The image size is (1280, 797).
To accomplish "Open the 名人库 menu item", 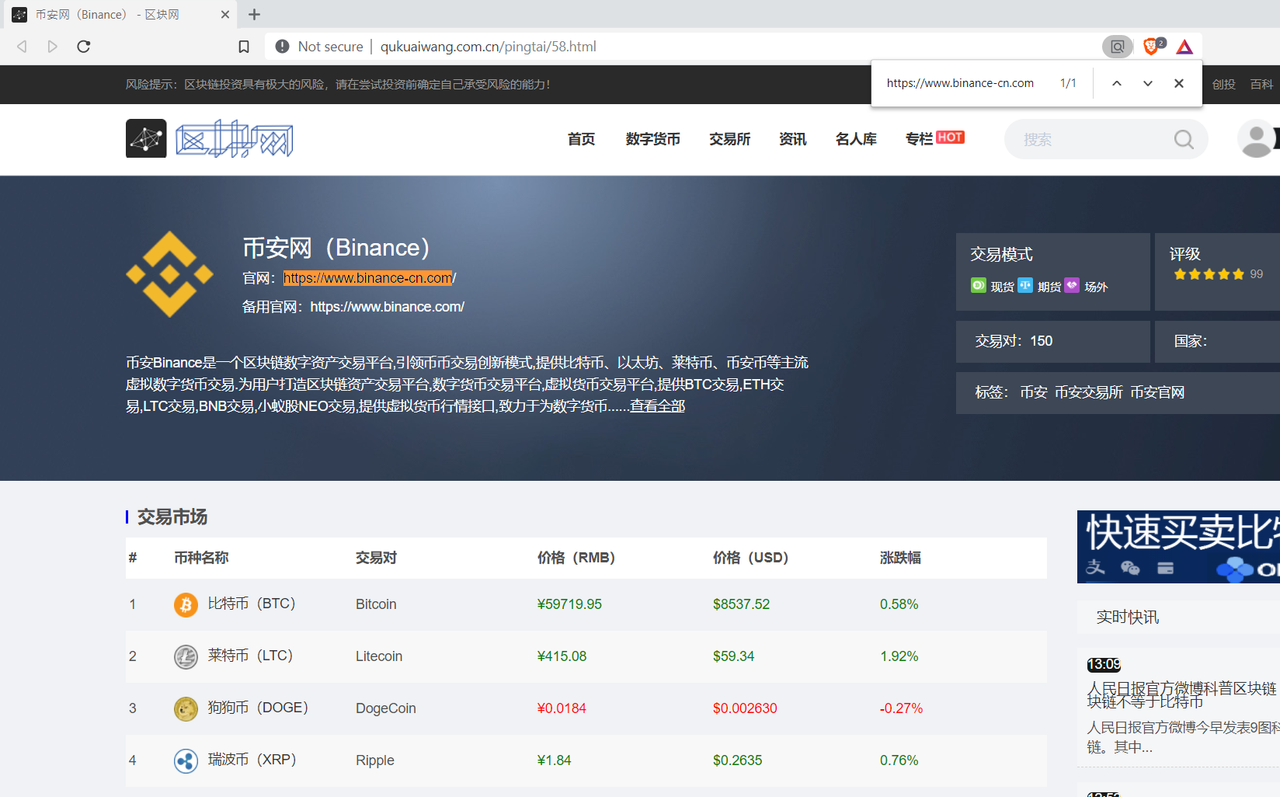I will click(856, 139).
